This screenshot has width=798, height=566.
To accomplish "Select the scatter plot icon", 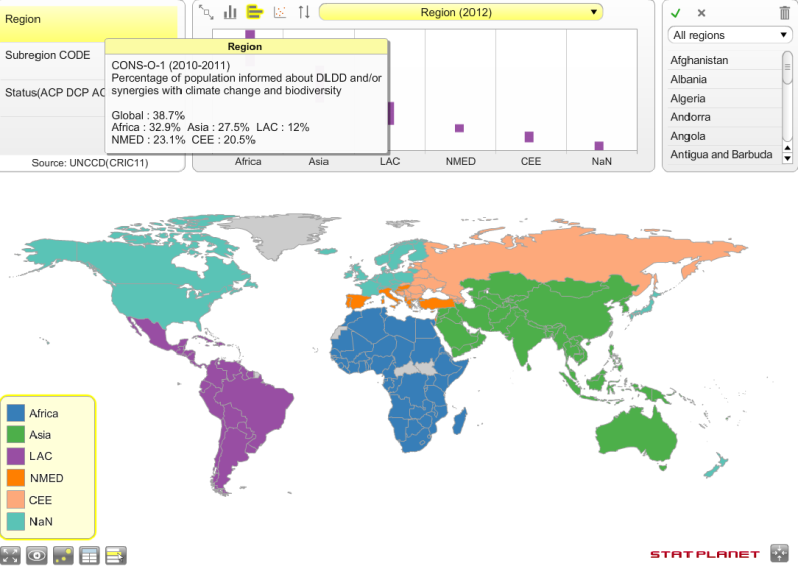I will 280,12.
